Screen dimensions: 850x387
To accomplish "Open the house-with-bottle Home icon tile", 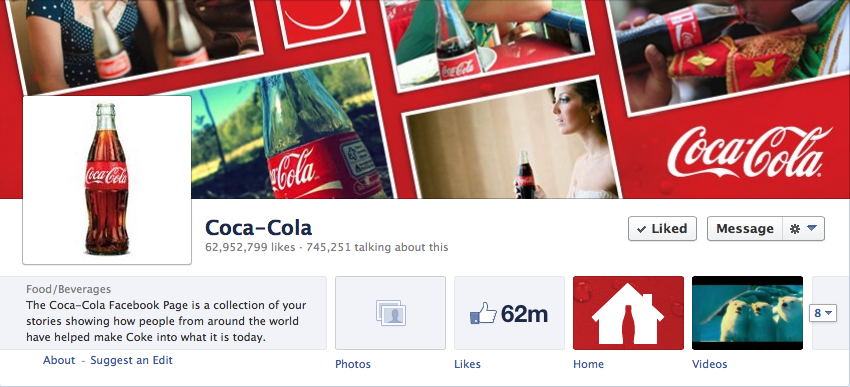I will pos(628,313).
